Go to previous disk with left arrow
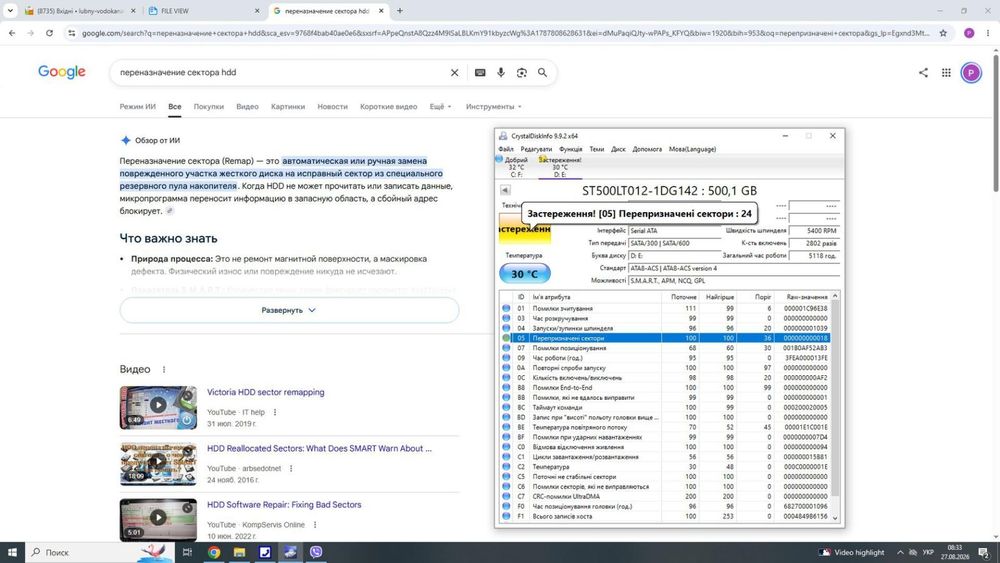The height and width of the screenshot is (563, 1000). [505, 190]
